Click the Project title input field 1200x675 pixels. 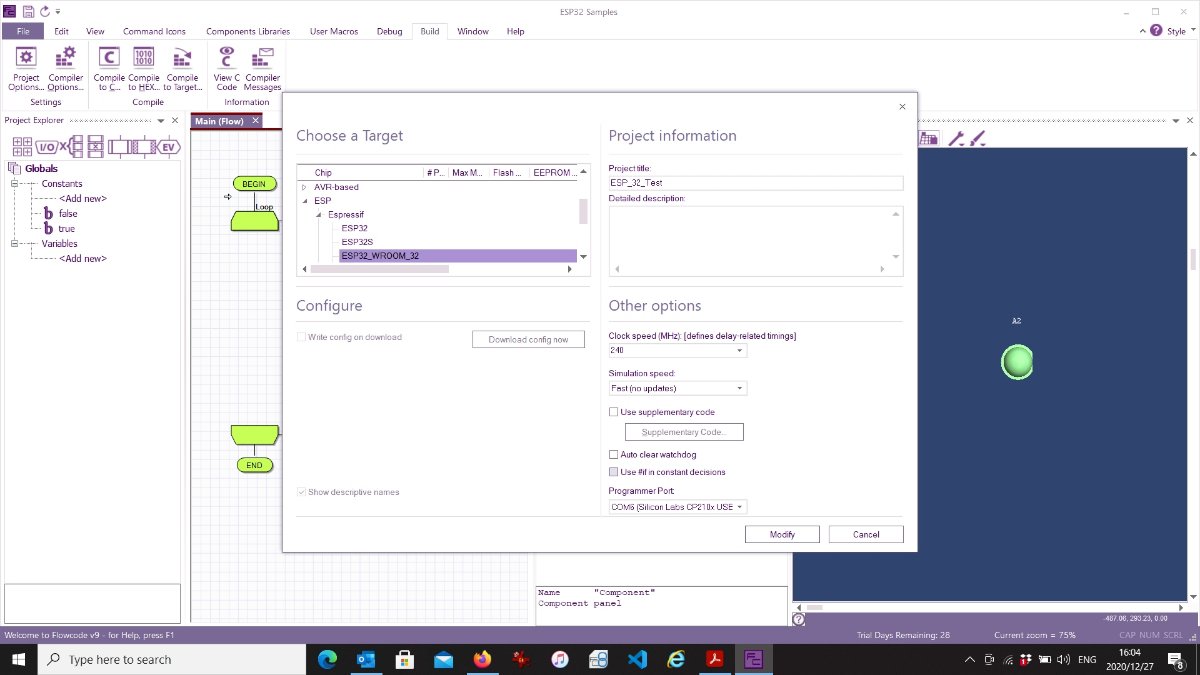pos(756,183)
